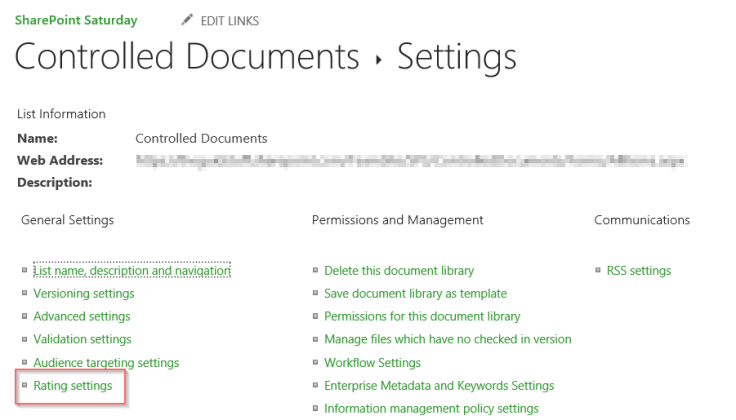Open the SharePoint Saturday site link
The image size is (736, 420).
[x=76, y=20]
